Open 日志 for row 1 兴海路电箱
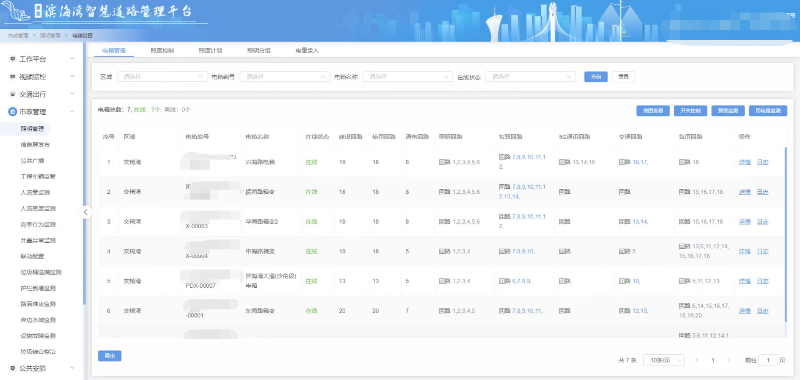Screen dimensions: 800x380 [762, 162]
